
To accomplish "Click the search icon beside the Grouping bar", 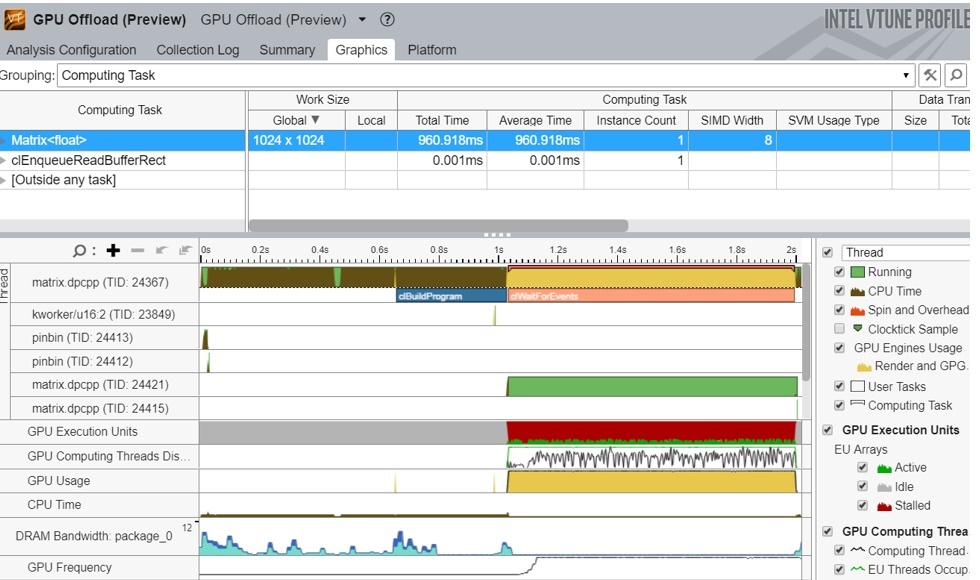I will (x=956, y=75).
